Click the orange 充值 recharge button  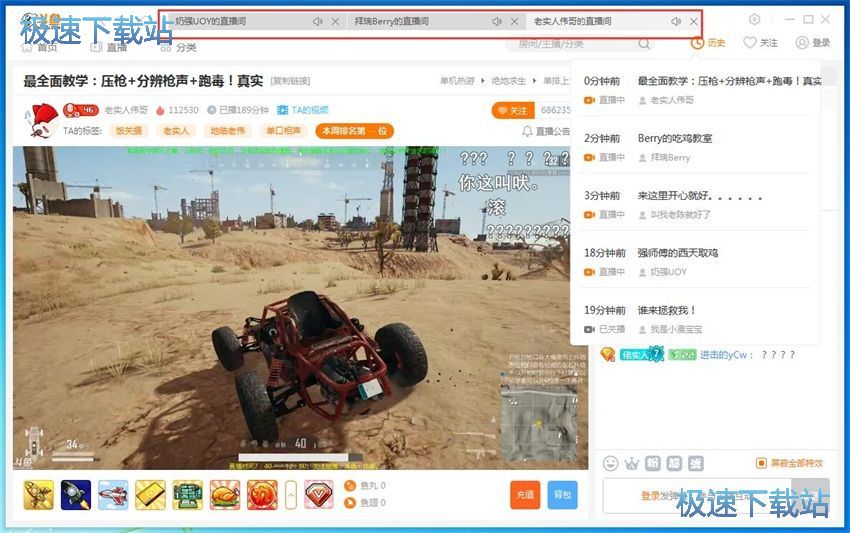pyautogui.click(x=525, y=495)
